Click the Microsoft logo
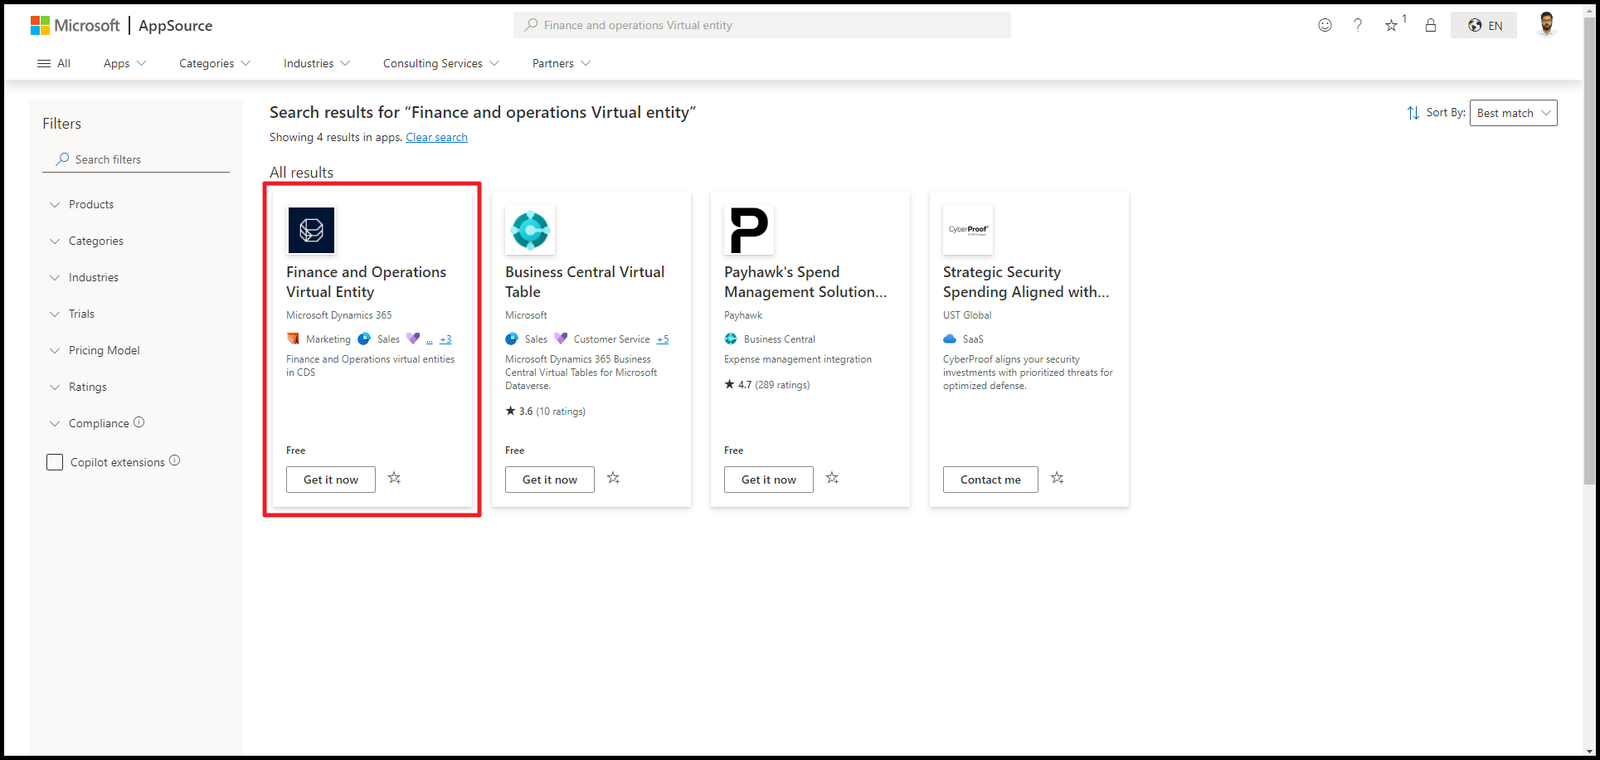This screenshot has width=1600, height=760. point(75,26)
